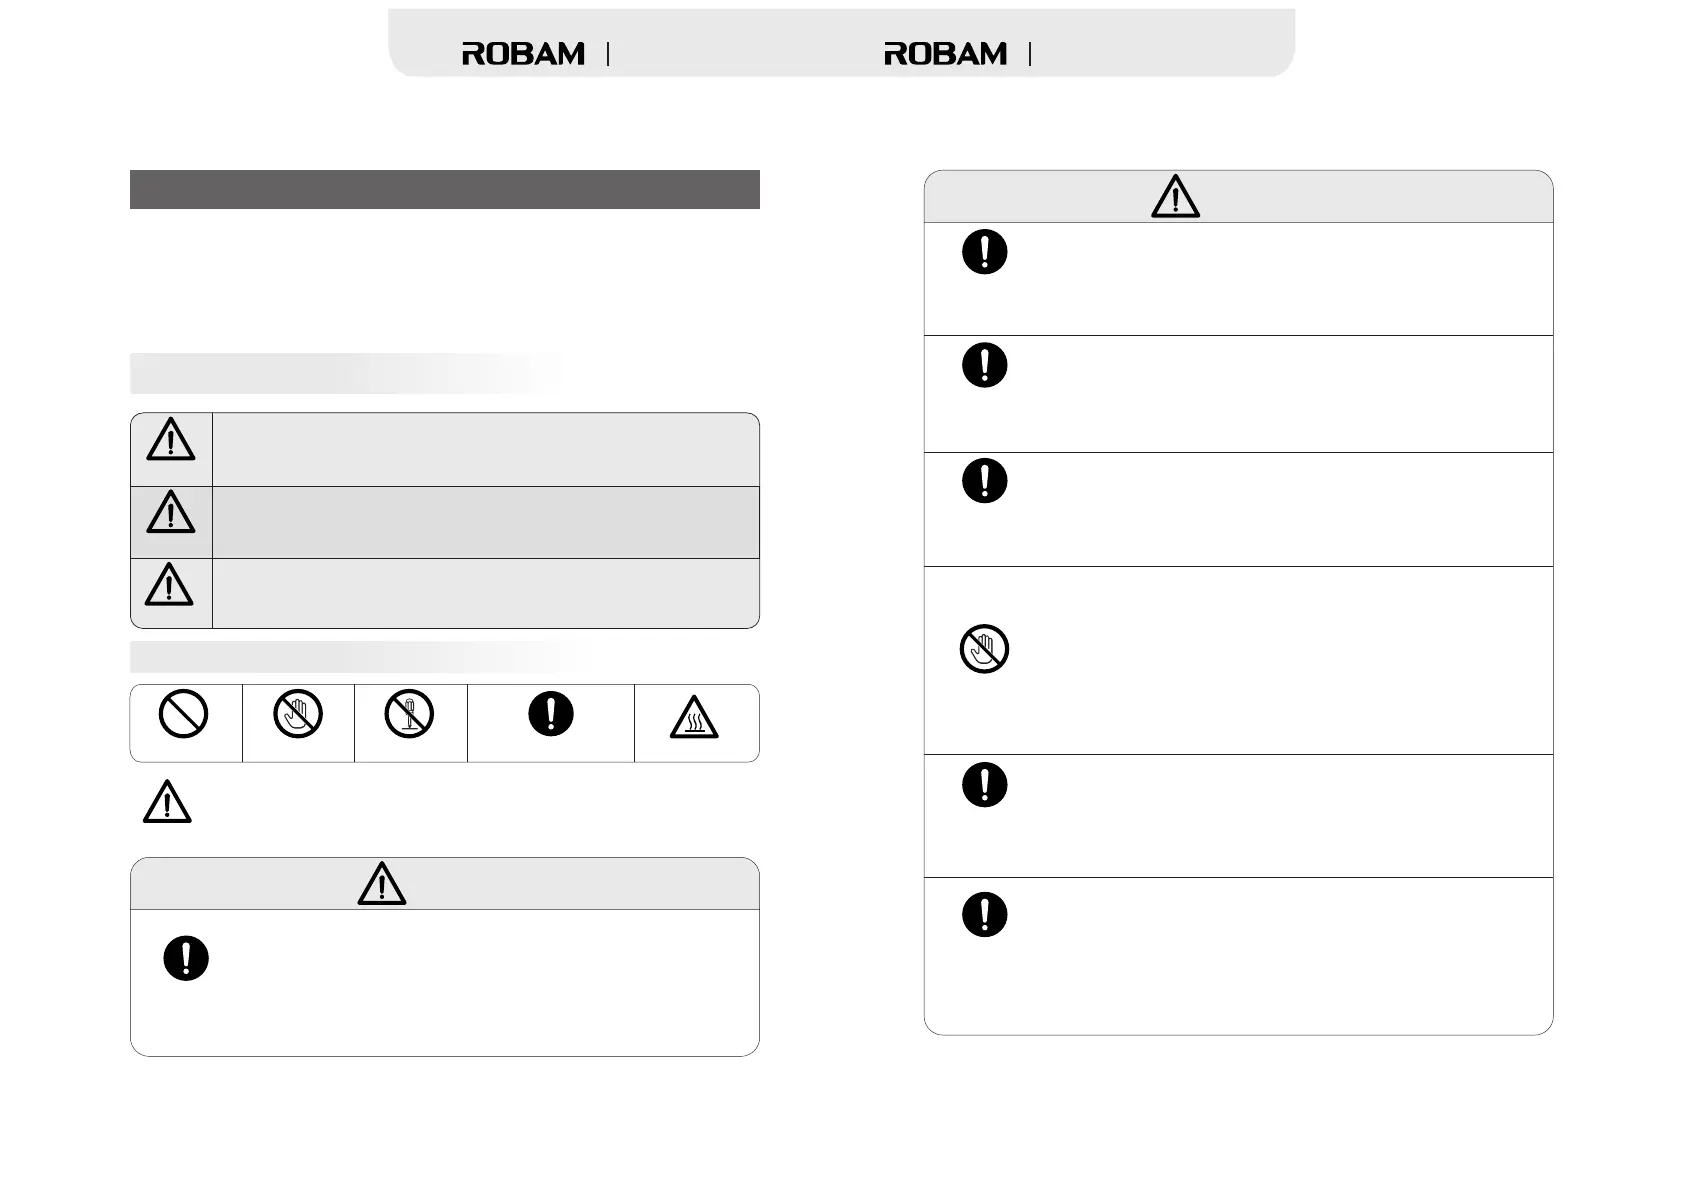
Task: Click the warning triangle in the shaded middle table row
Action: point(171,512)
